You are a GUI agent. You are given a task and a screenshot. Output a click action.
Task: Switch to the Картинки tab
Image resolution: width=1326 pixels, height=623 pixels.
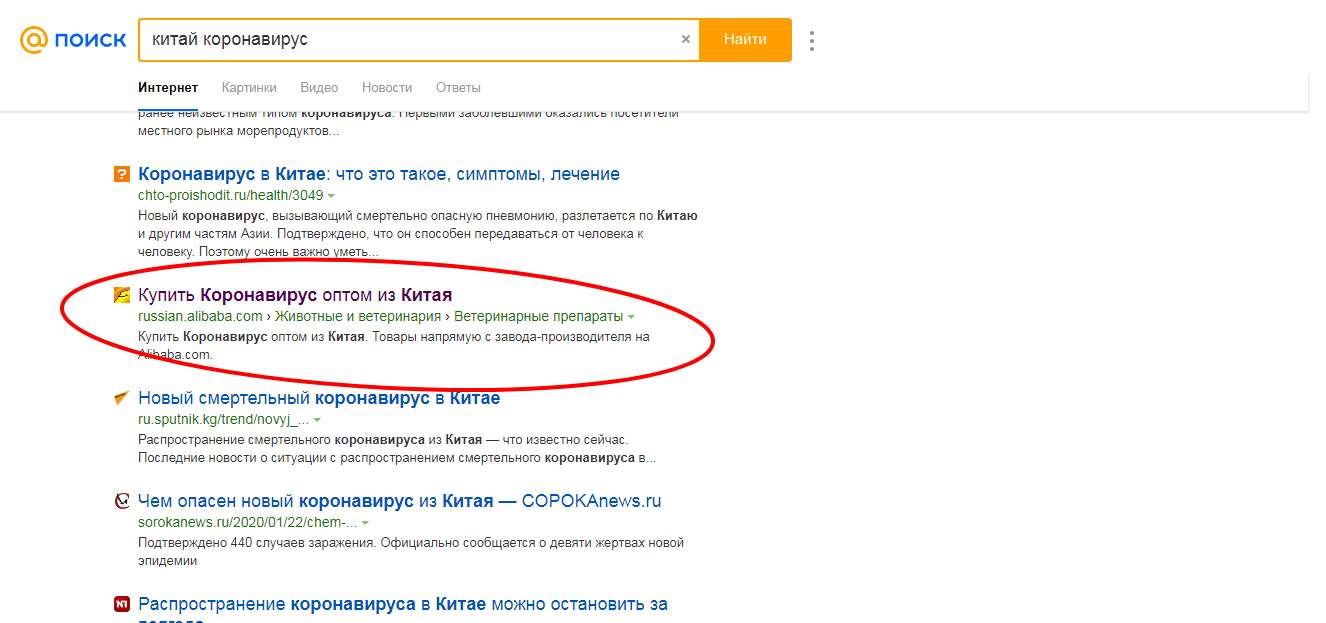pos(249,88)
